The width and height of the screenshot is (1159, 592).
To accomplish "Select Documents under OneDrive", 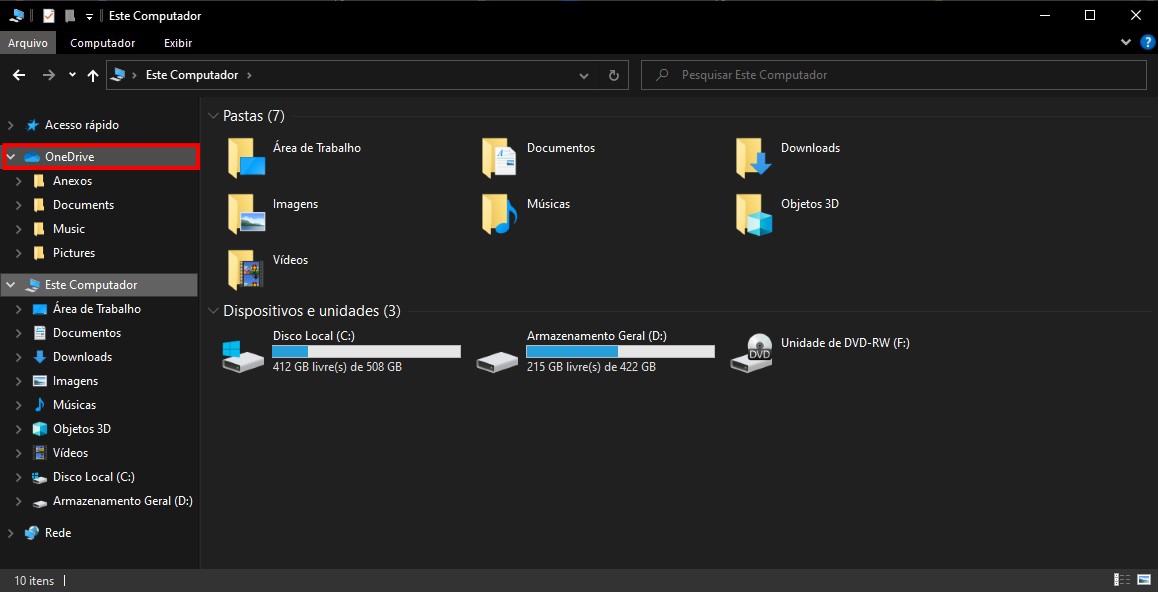I will tap(84, 205).
